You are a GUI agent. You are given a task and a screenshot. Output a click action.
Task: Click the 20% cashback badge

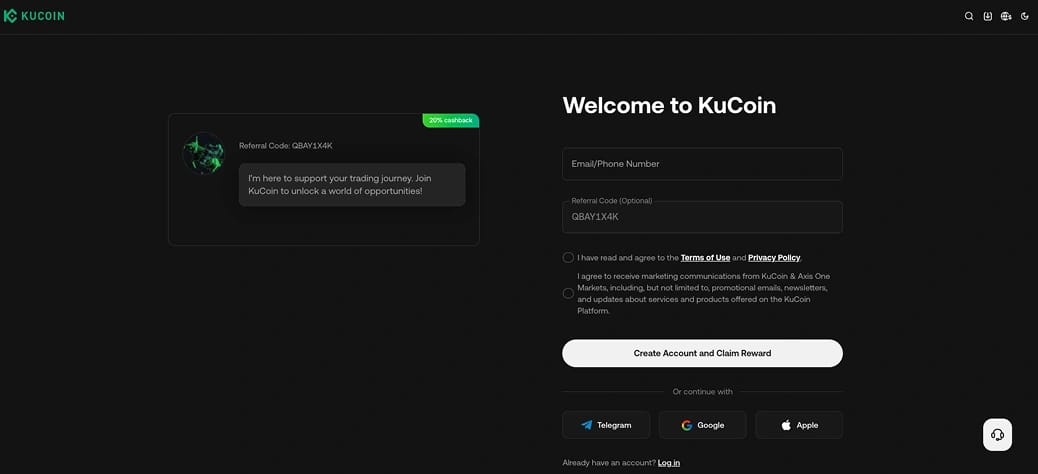(x=451, y=120)
